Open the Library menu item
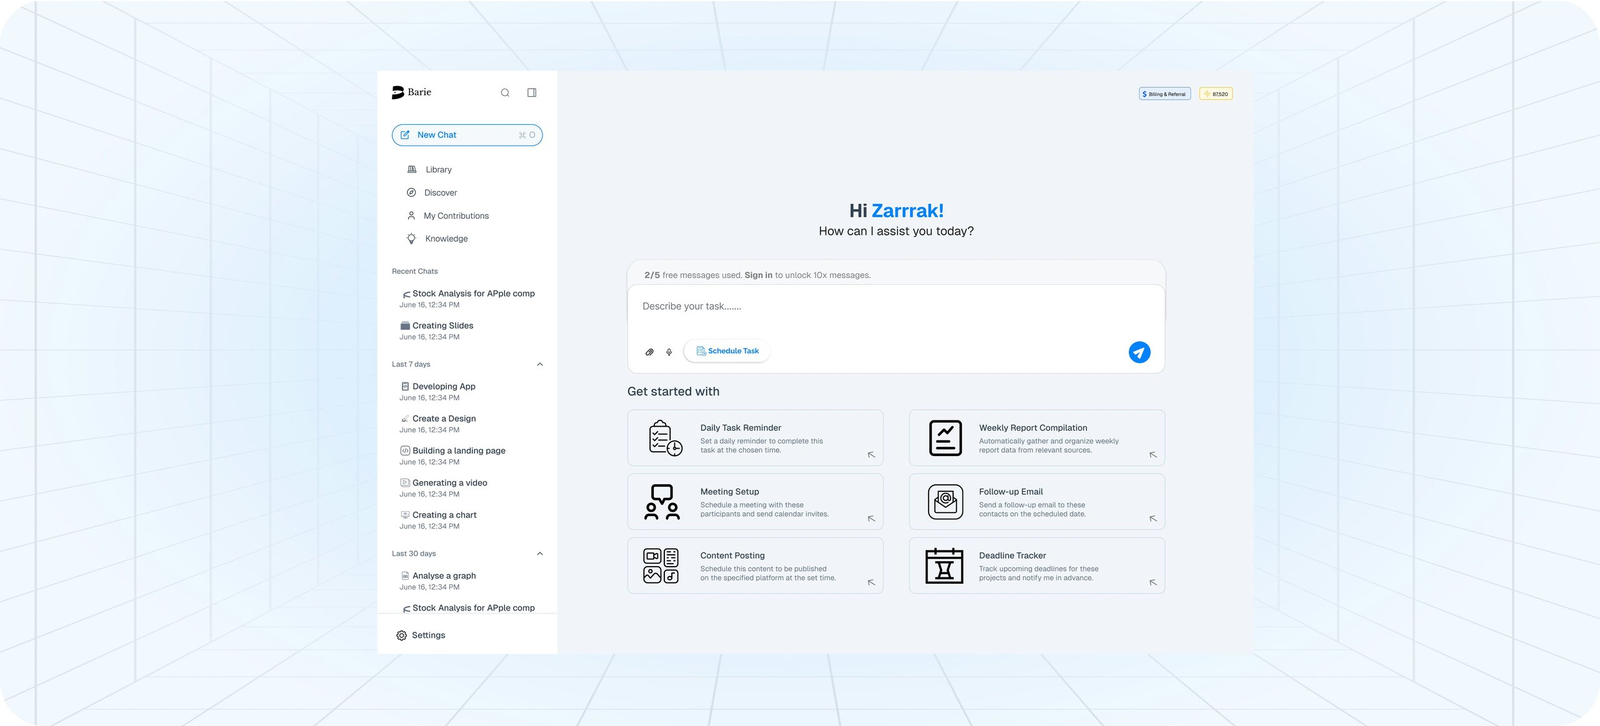 click(438, 170)
